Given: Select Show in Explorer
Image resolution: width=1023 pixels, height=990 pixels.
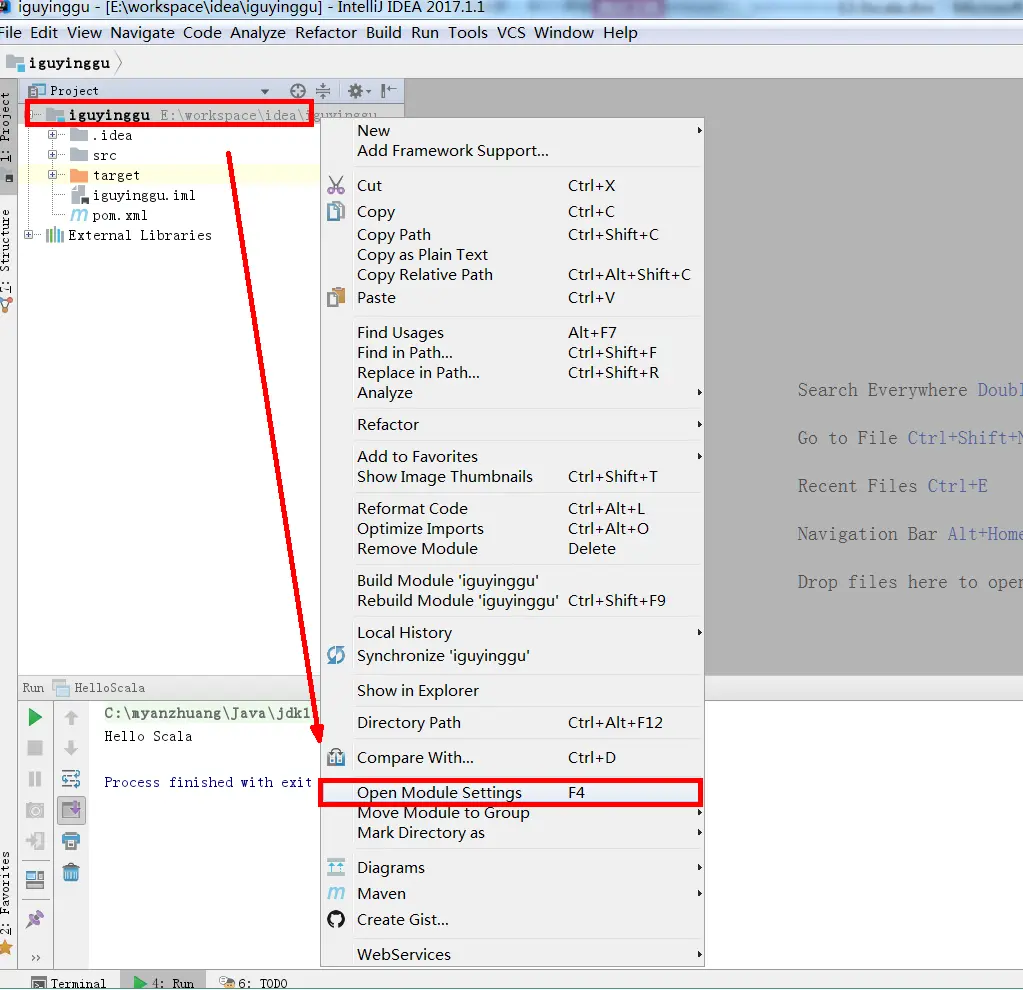Looking at the screenshot, I should pyautogui.click(x=512, y=690).
